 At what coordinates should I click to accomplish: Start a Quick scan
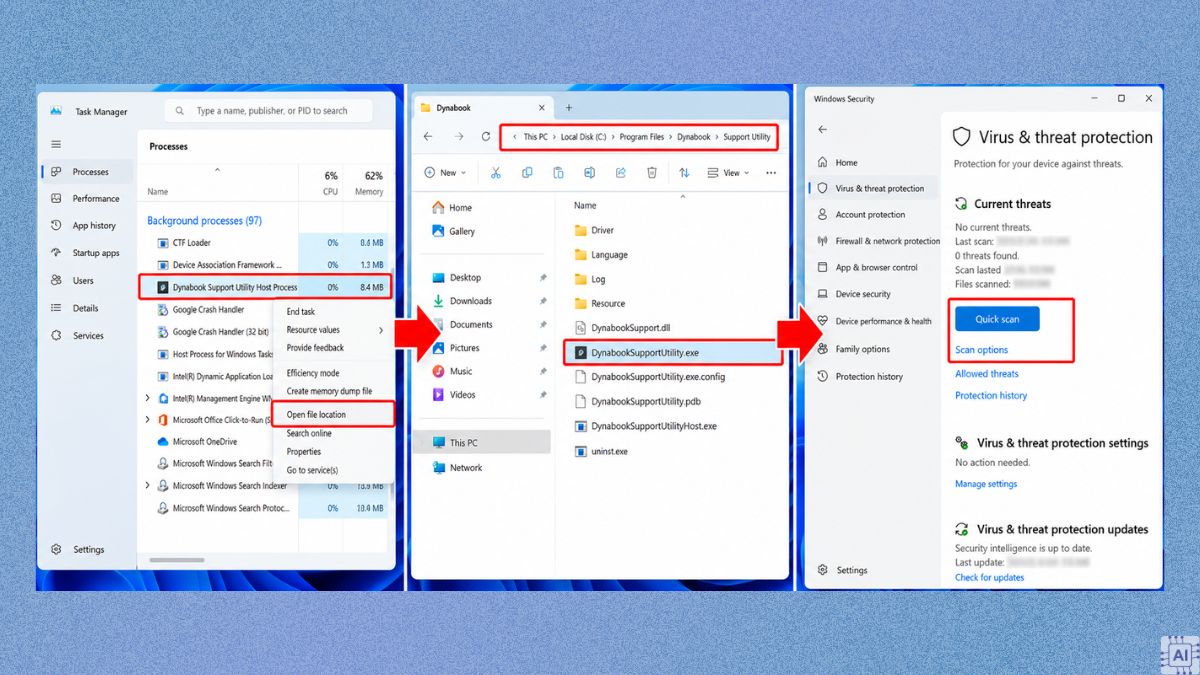tap(997, 319)
